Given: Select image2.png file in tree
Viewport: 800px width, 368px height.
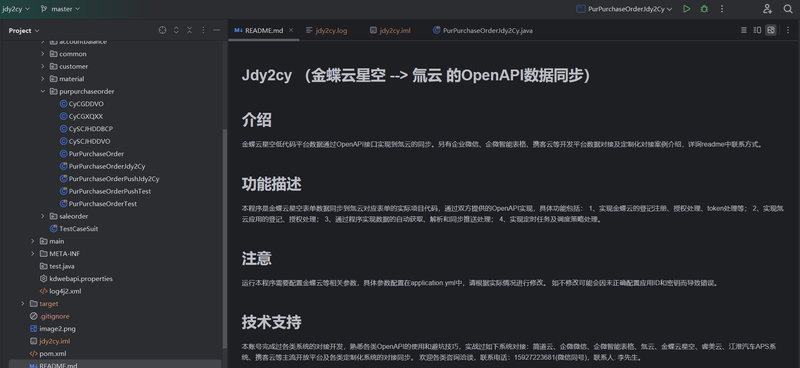Looking at the screenshot, I should 57,329.
